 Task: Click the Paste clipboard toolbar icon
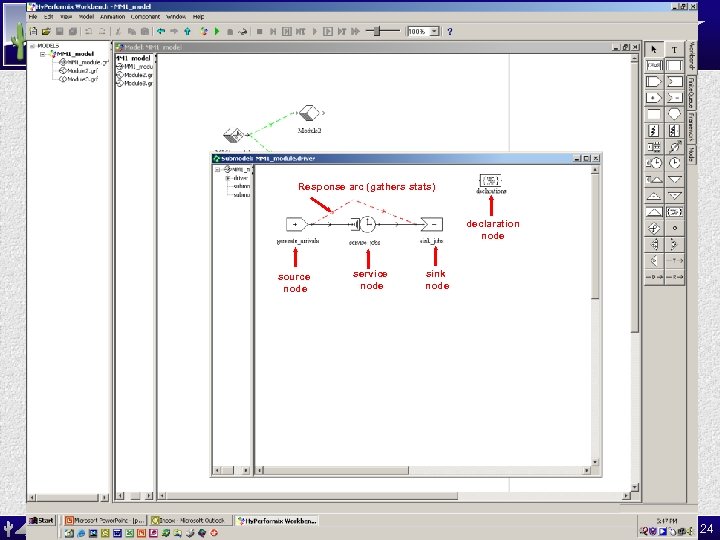(145, 32)
